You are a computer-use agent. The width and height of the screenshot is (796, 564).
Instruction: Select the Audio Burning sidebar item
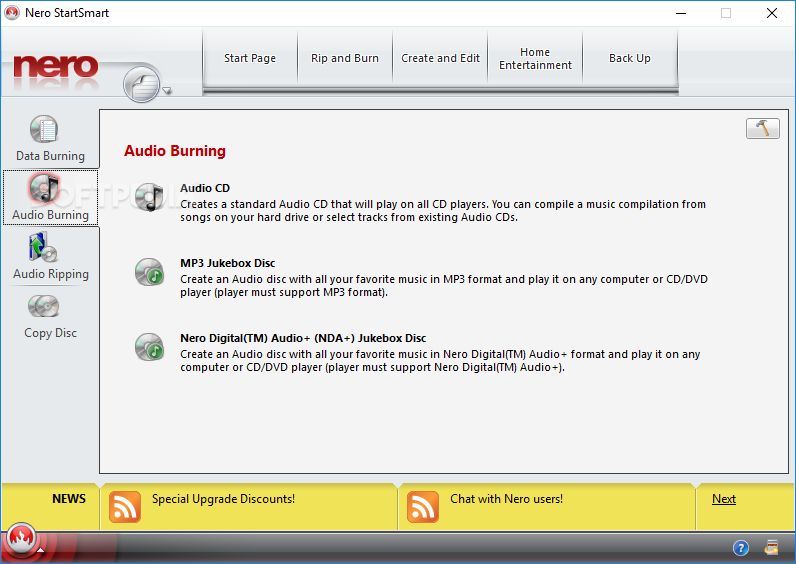(x=50, y=198)
